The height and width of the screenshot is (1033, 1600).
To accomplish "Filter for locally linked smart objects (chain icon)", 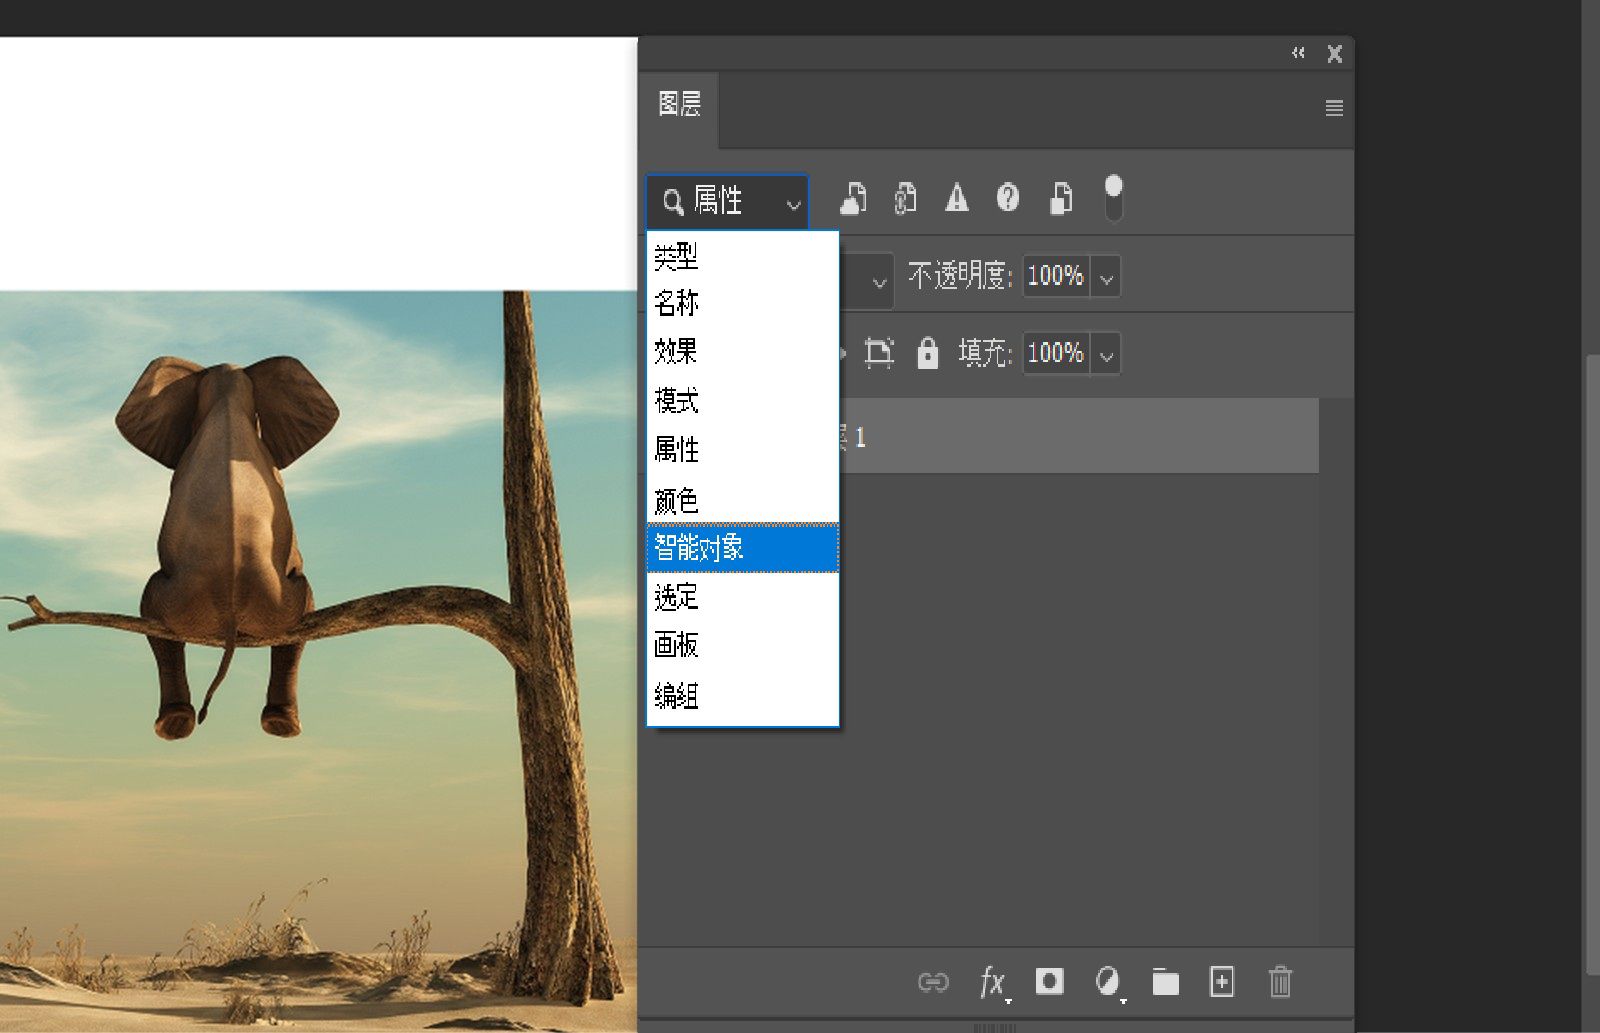I will (905, 198).
